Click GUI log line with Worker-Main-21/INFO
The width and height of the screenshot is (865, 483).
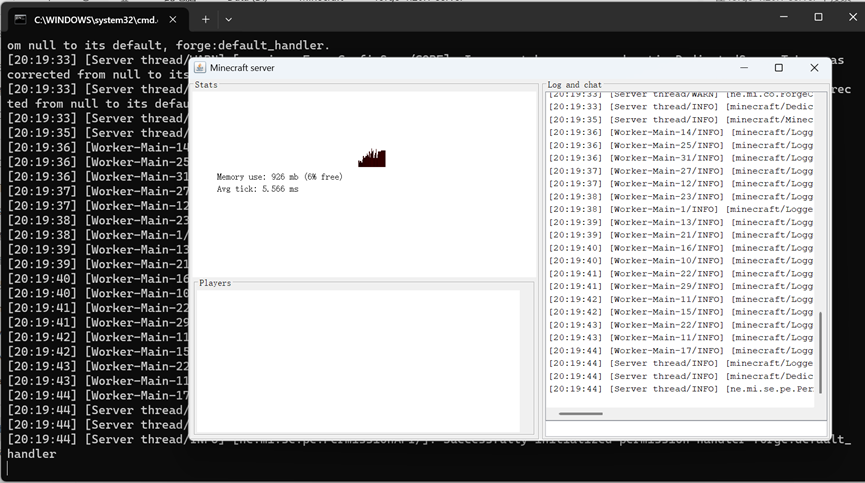pos(681,235)
